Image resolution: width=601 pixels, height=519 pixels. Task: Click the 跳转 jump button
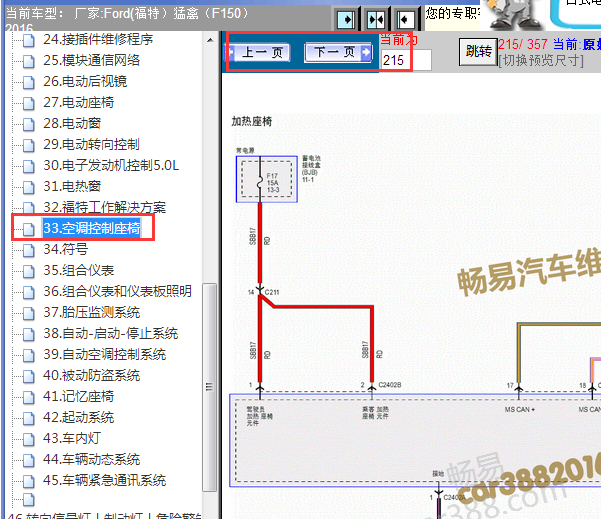(478, 51)
